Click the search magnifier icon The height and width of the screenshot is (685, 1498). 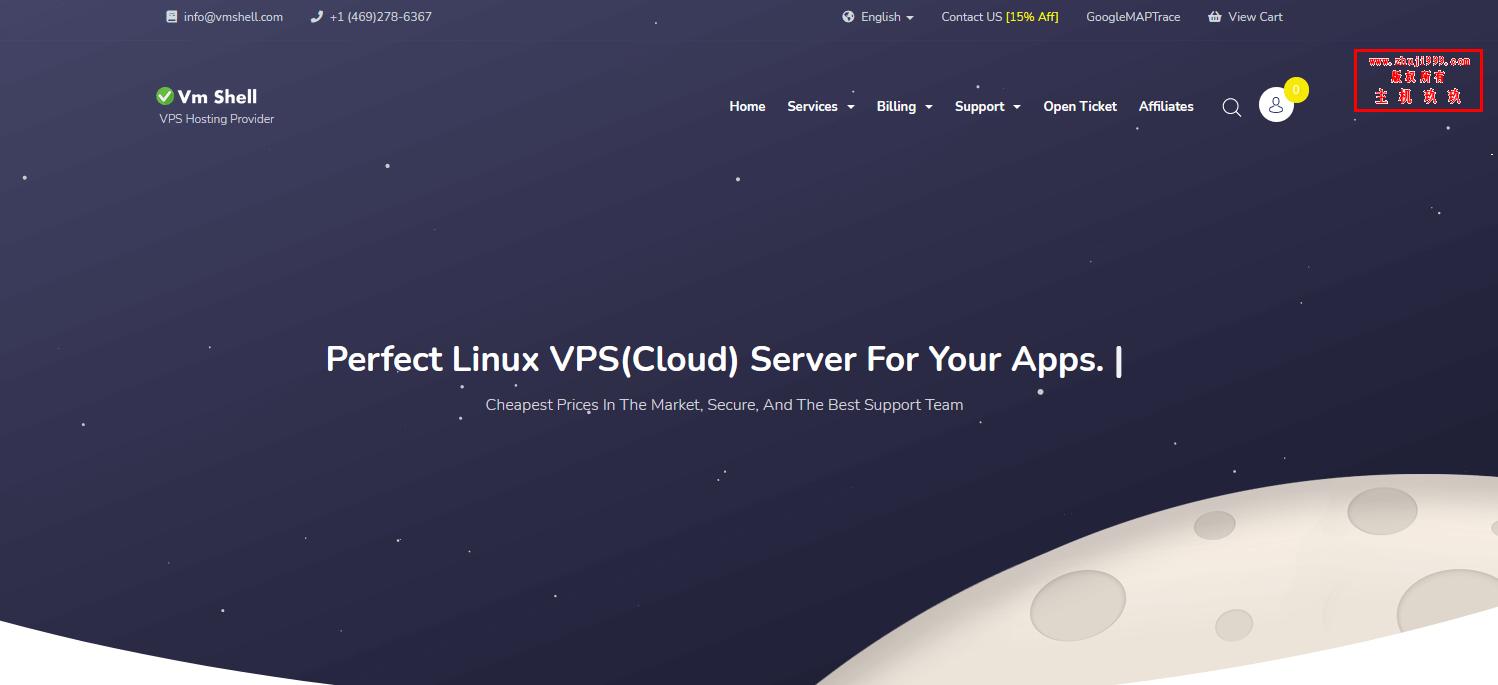click(1231, 107)
